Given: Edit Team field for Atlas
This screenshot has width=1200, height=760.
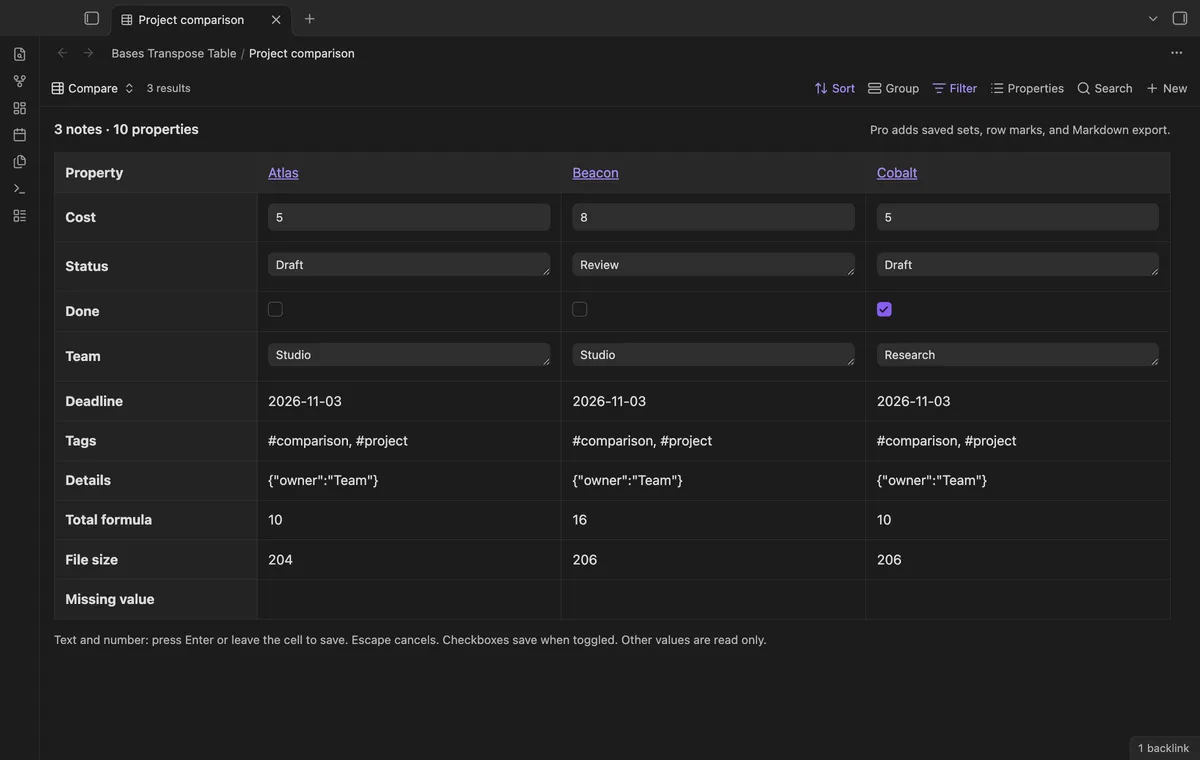Looking at the screenshot, I should 409,355.
